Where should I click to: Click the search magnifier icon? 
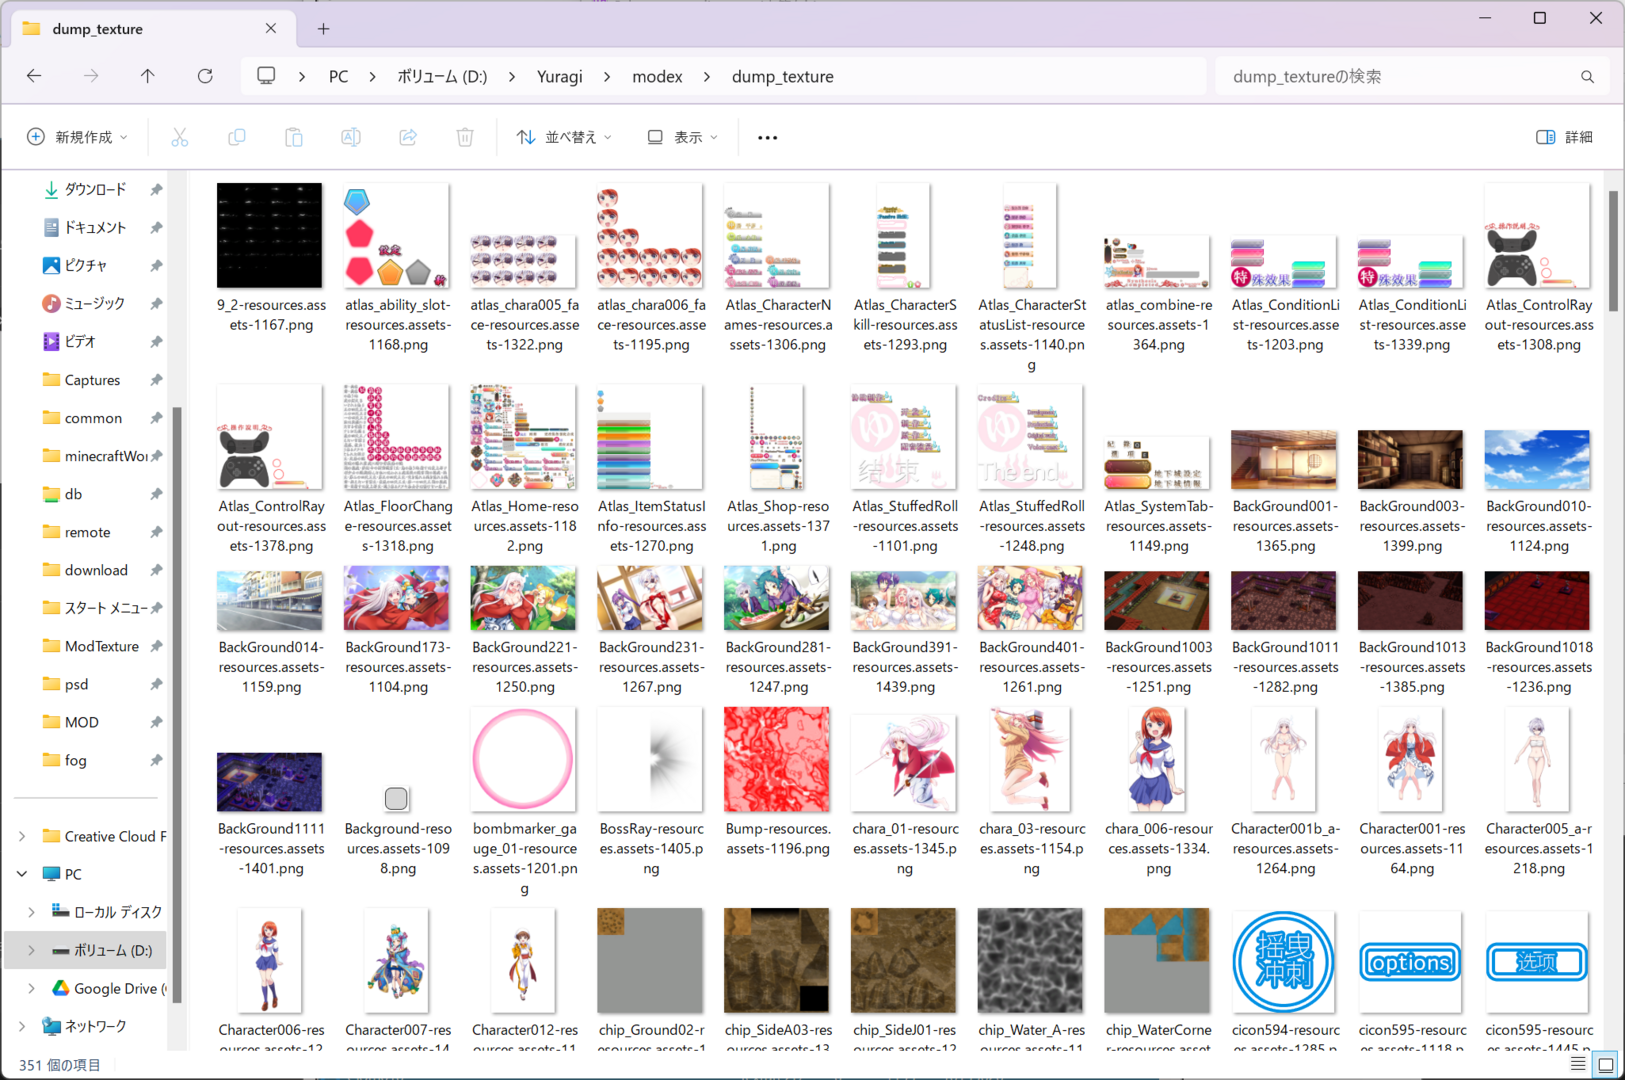(x=1587, y=77)
